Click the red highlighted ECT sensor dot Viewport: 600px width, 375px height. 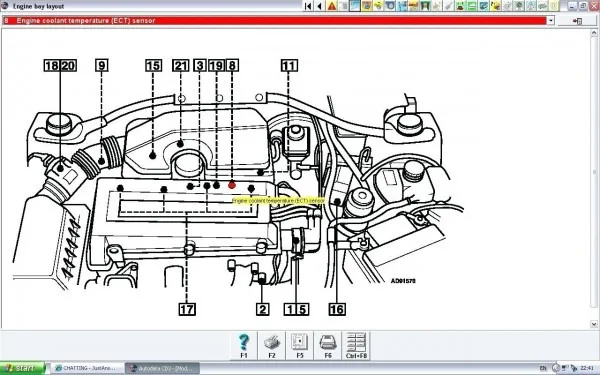click(232, 185)
